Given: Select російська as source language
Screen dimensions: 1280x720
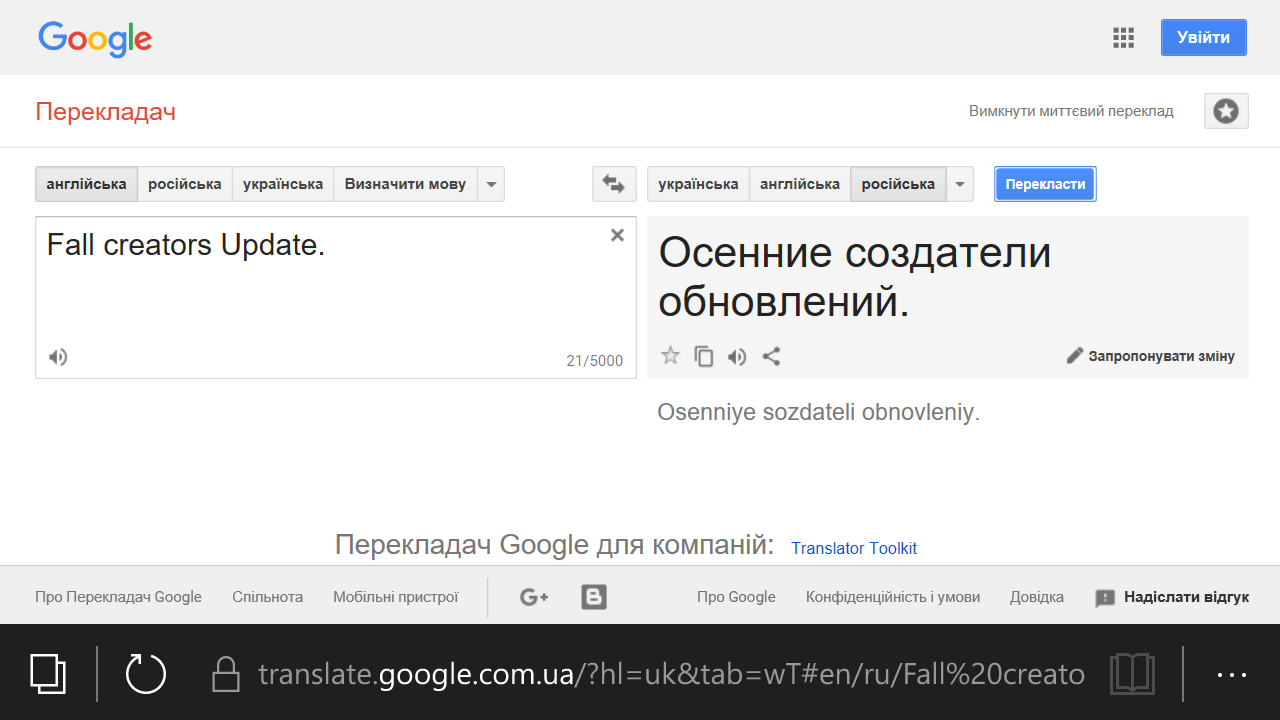Looking at the screenshot, I should [x=184, y=184].
